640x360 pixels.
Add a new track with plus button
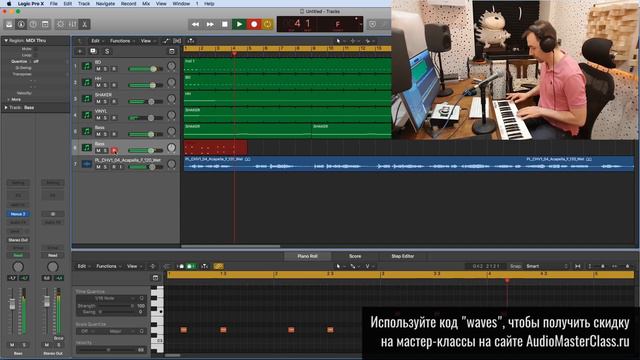pyautogui.click(x=80, y=51)
